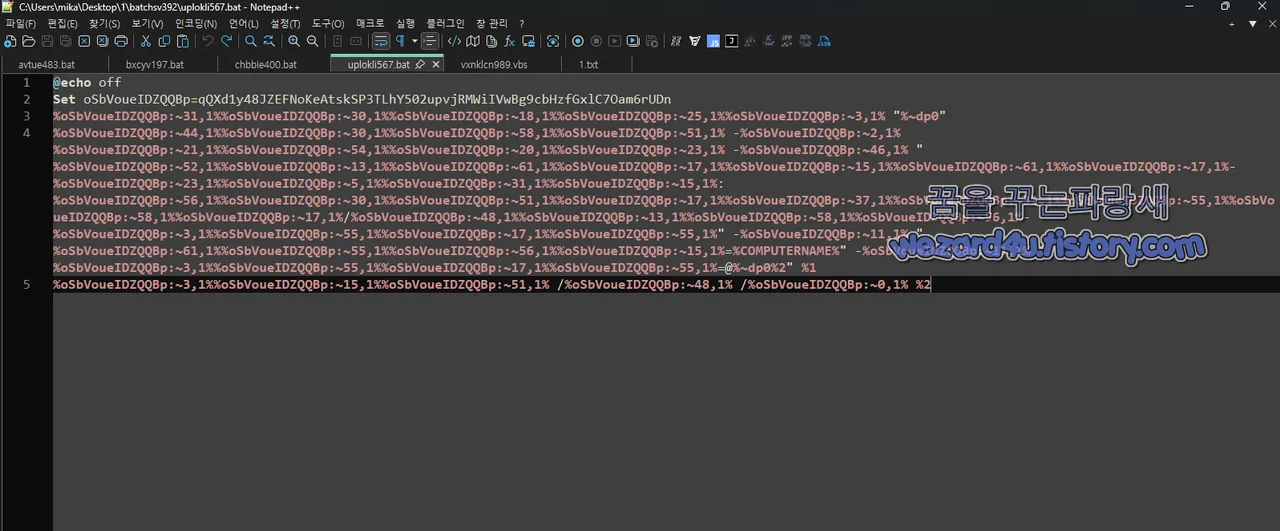Show the Function List panel (fx icon)

pyautogui.click(x=510, y=41)
